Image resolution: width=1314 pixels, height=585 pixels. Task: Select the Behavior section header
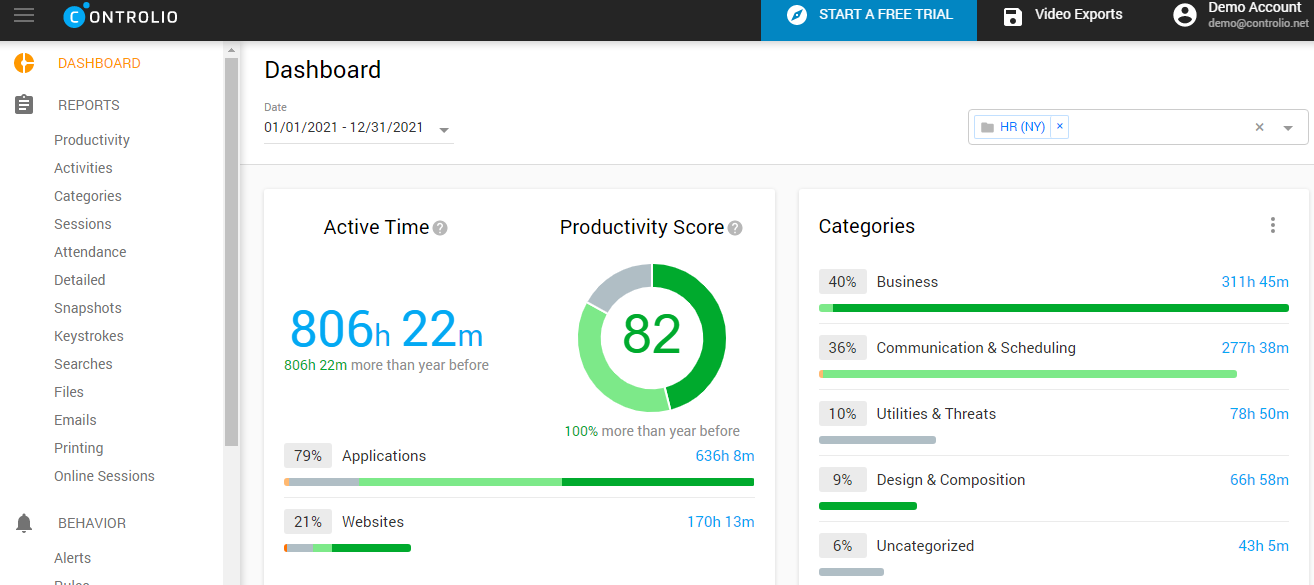[92, 523]
